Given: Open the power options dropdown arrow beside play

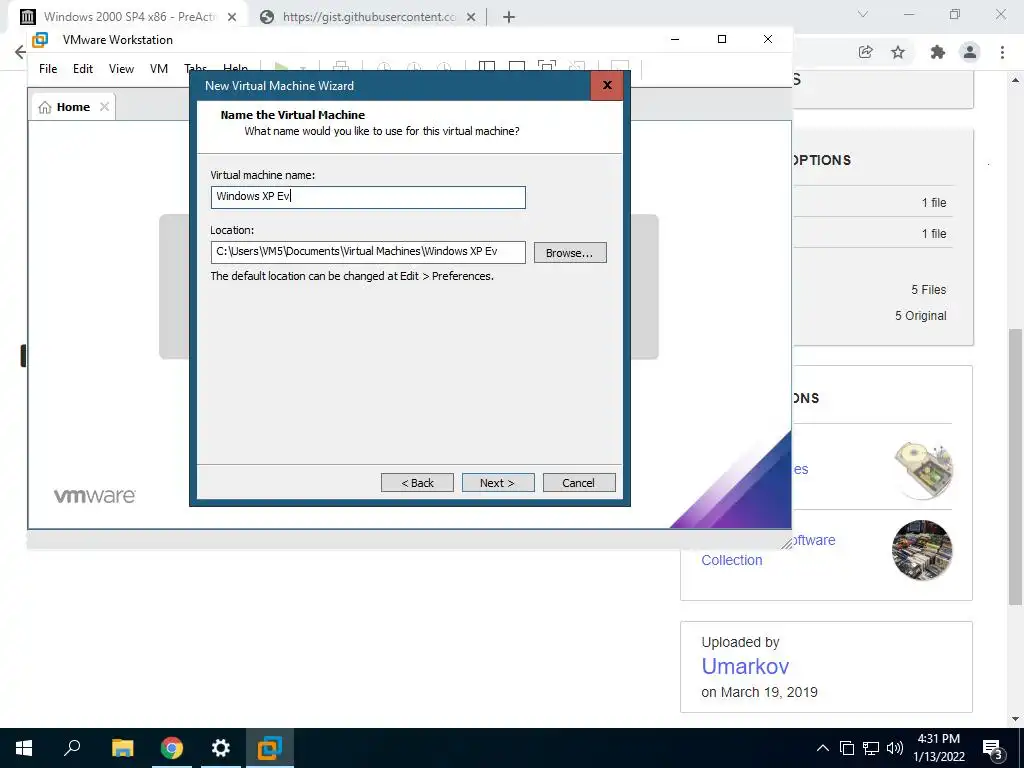Looking at the screenshot, I should click(x=302, y=67).
